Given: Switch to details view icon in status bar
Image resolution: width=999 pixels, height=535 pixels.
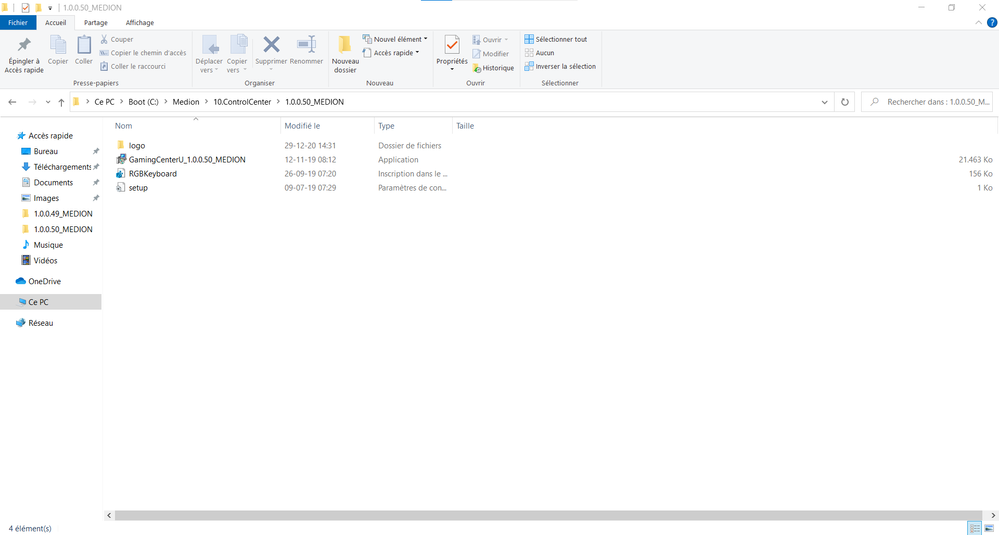Looking at the screenshot, I should [x=975, y=529].
